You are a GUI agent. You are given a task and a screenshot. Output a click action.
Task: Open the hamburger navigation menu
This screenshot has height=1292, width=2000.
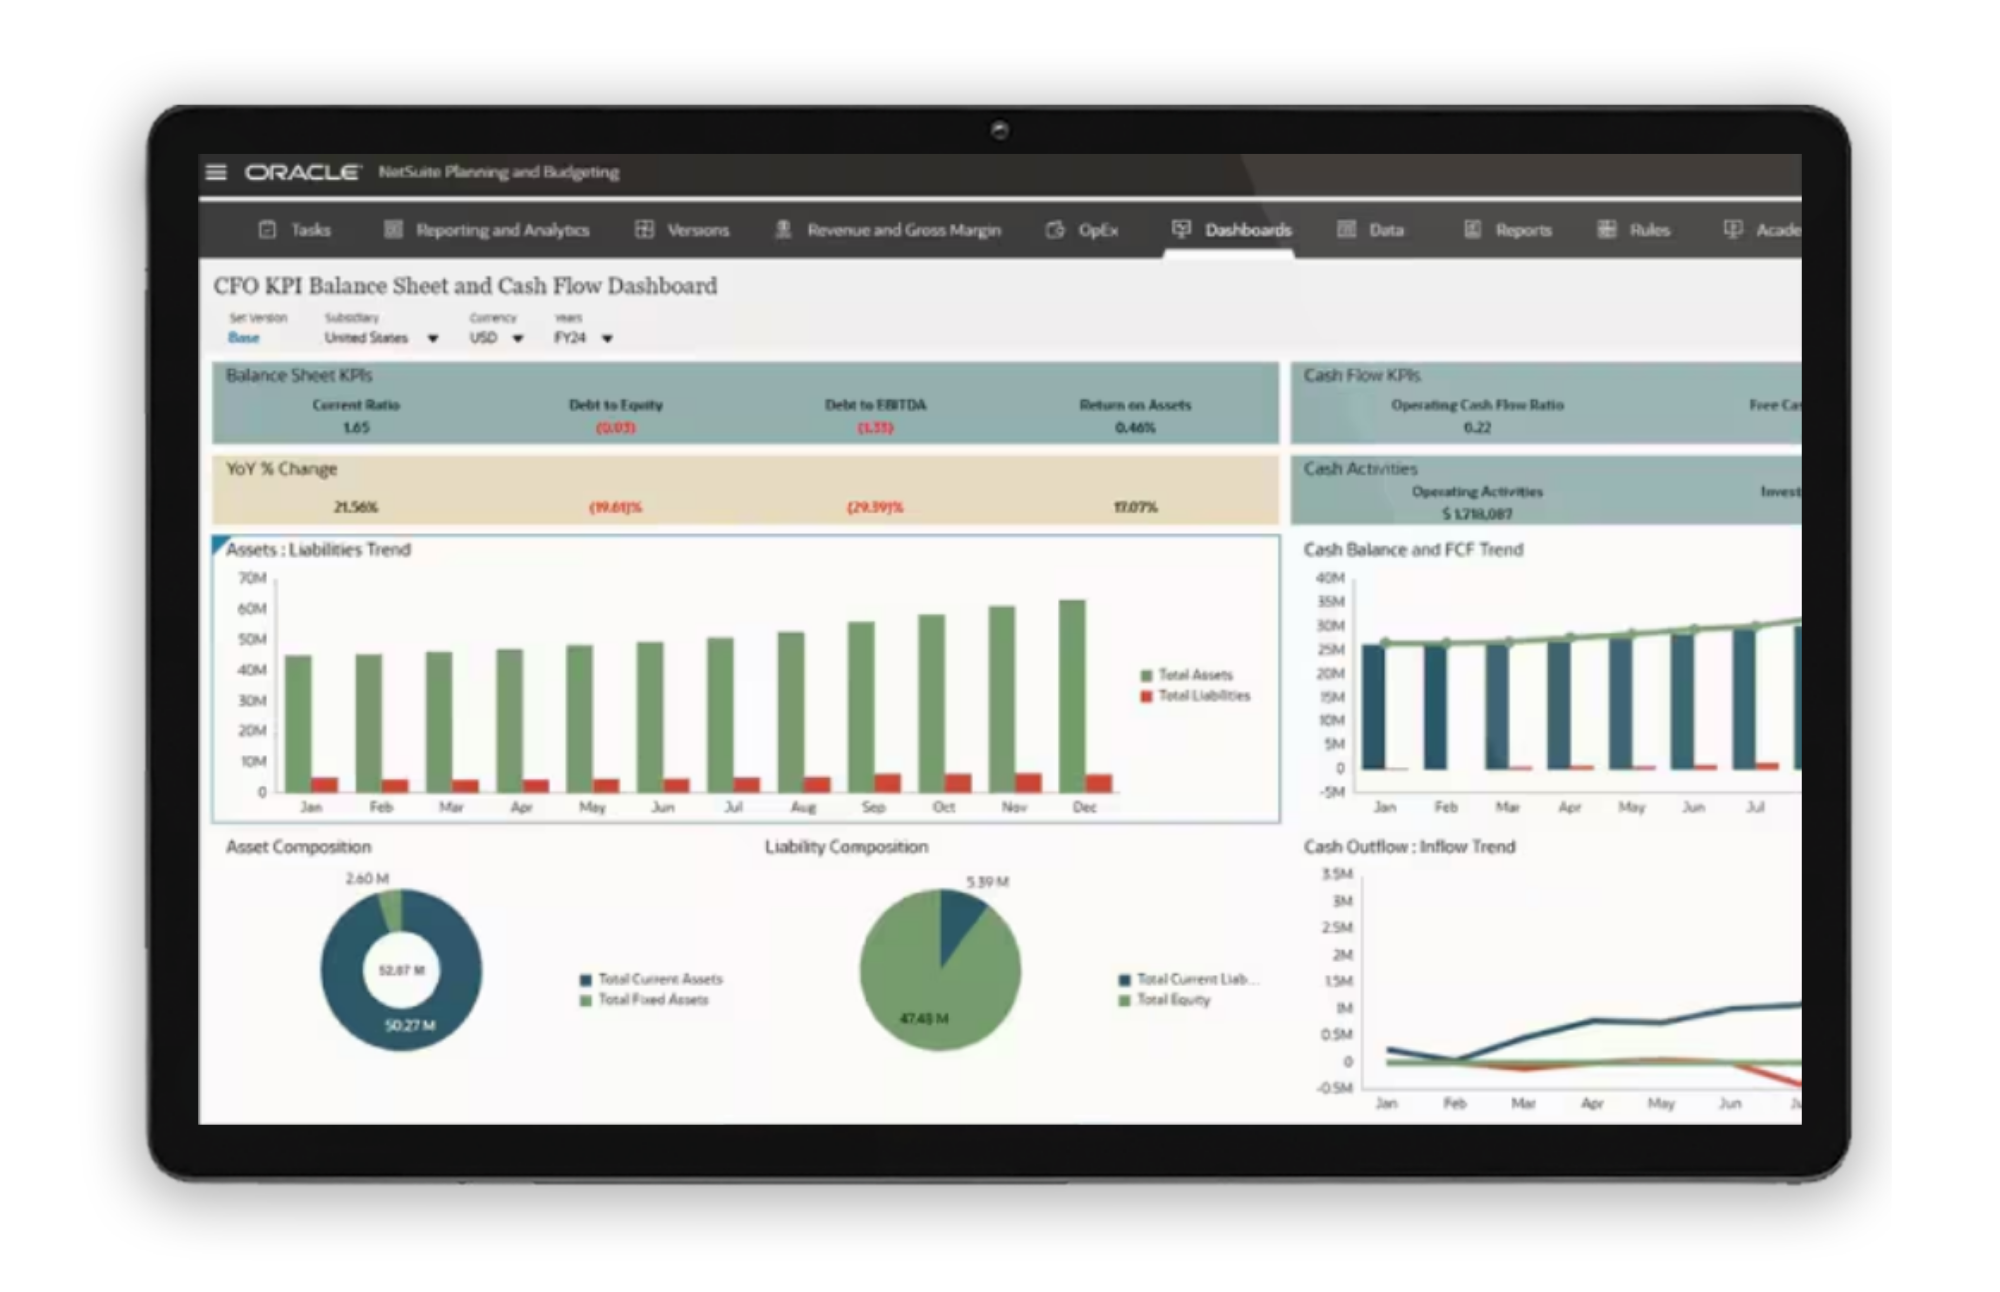point(216,172)
